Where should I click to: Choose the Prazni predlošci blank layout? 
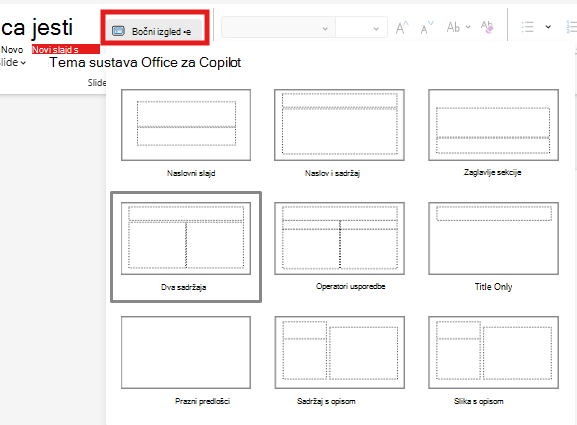pyautogui.click(x=186, y=360)
